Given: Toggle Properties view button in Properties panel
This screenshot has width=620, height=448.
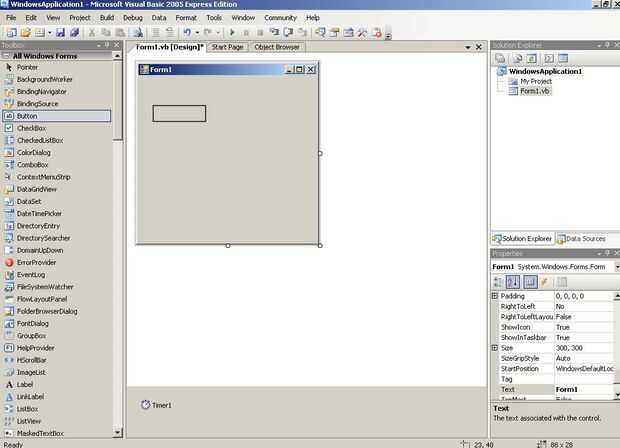Looking at the screenshot, I should (x=530, y=282).
